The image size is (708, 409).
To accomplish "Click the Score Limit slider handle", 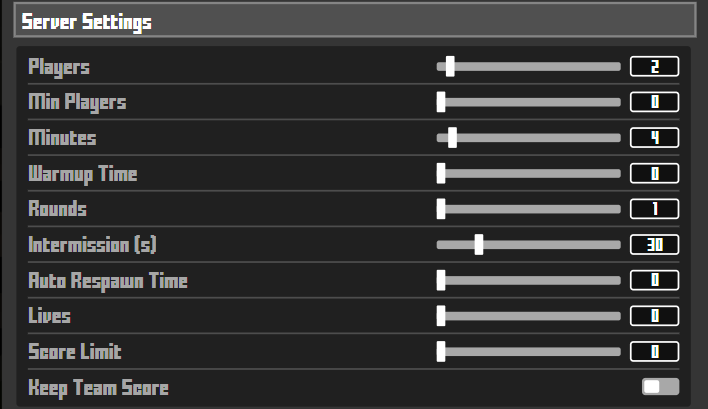I will click(x=440, y=352).
